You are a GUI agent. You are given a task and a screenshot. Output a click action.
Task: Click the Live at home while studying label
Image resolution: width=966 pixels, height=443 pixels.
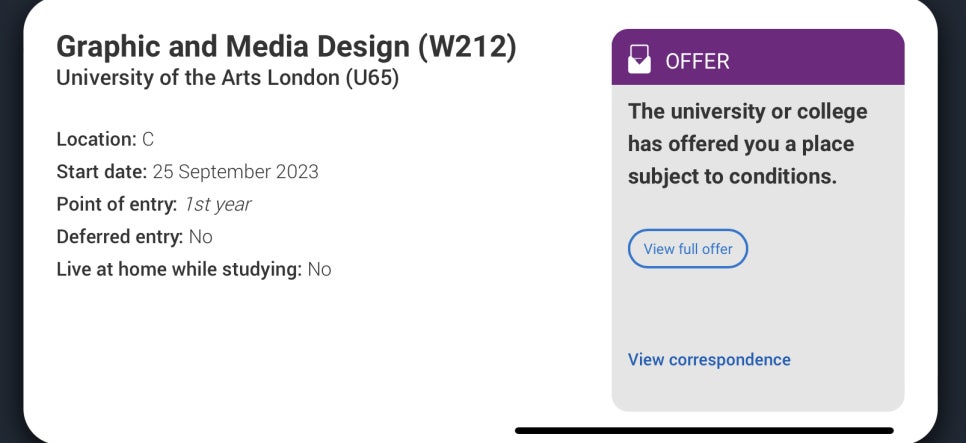(x=179, y=269)
